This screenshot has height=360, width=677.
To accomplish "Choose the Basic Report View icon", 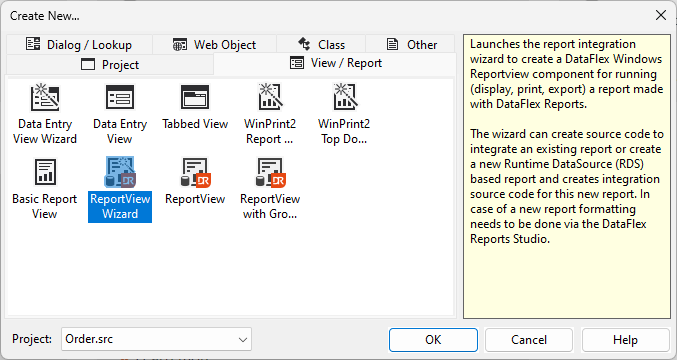I will 45,172.
